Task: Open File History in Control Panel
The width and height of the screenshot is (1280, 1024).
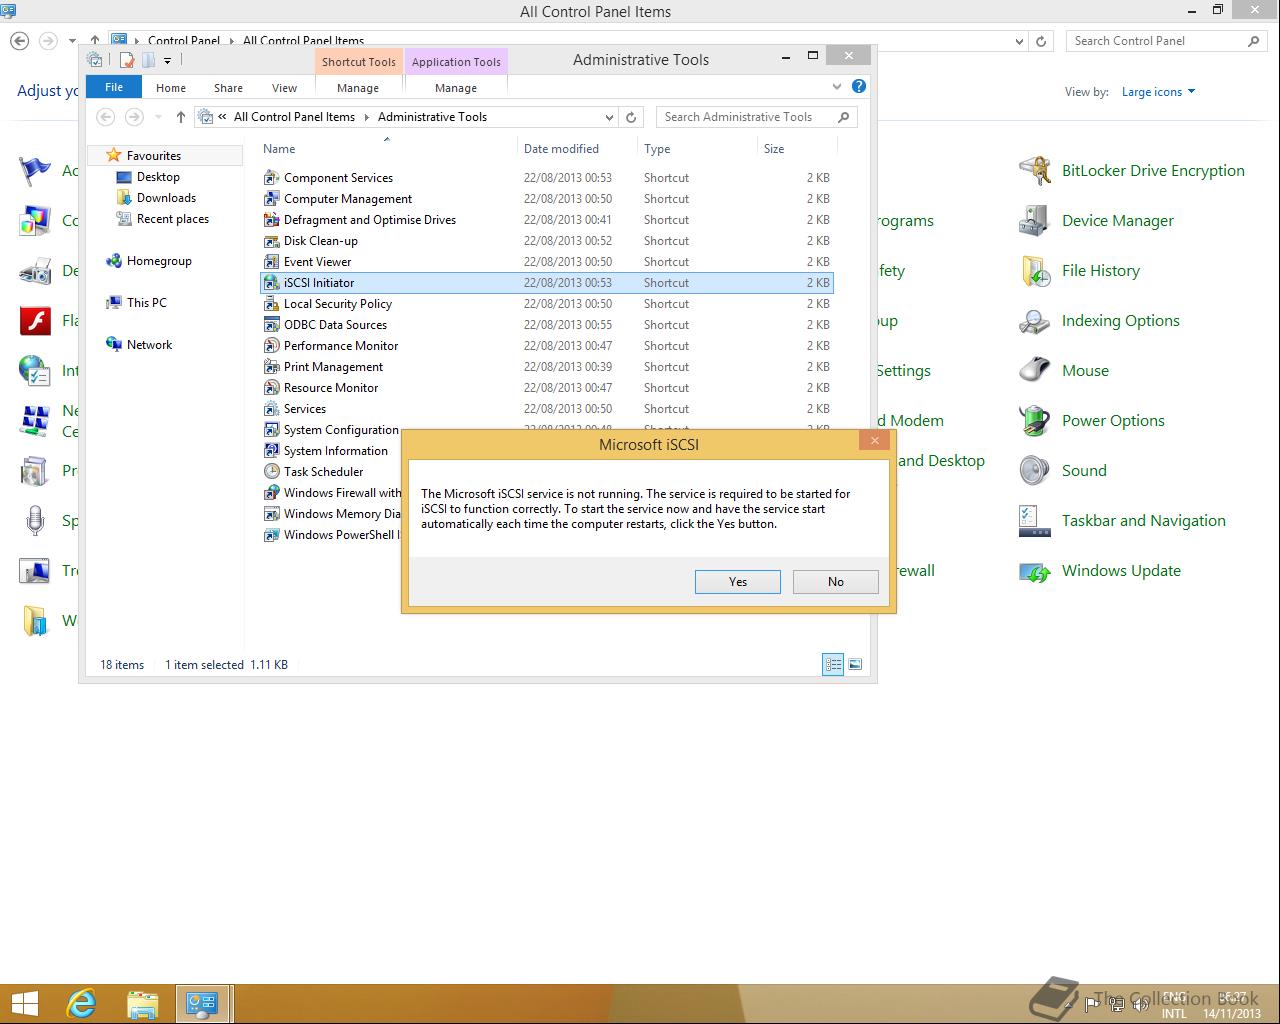Action: tap(1100, 270)
